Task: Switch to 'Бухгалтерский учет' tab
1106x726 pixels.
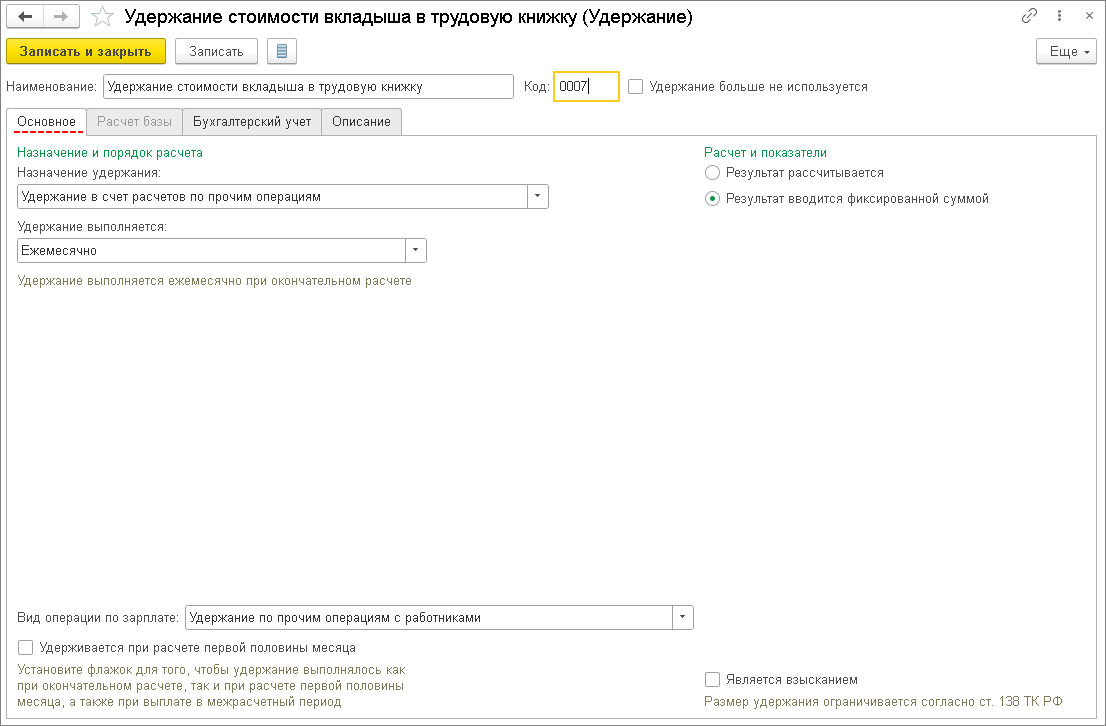Action: coord(252,122)
